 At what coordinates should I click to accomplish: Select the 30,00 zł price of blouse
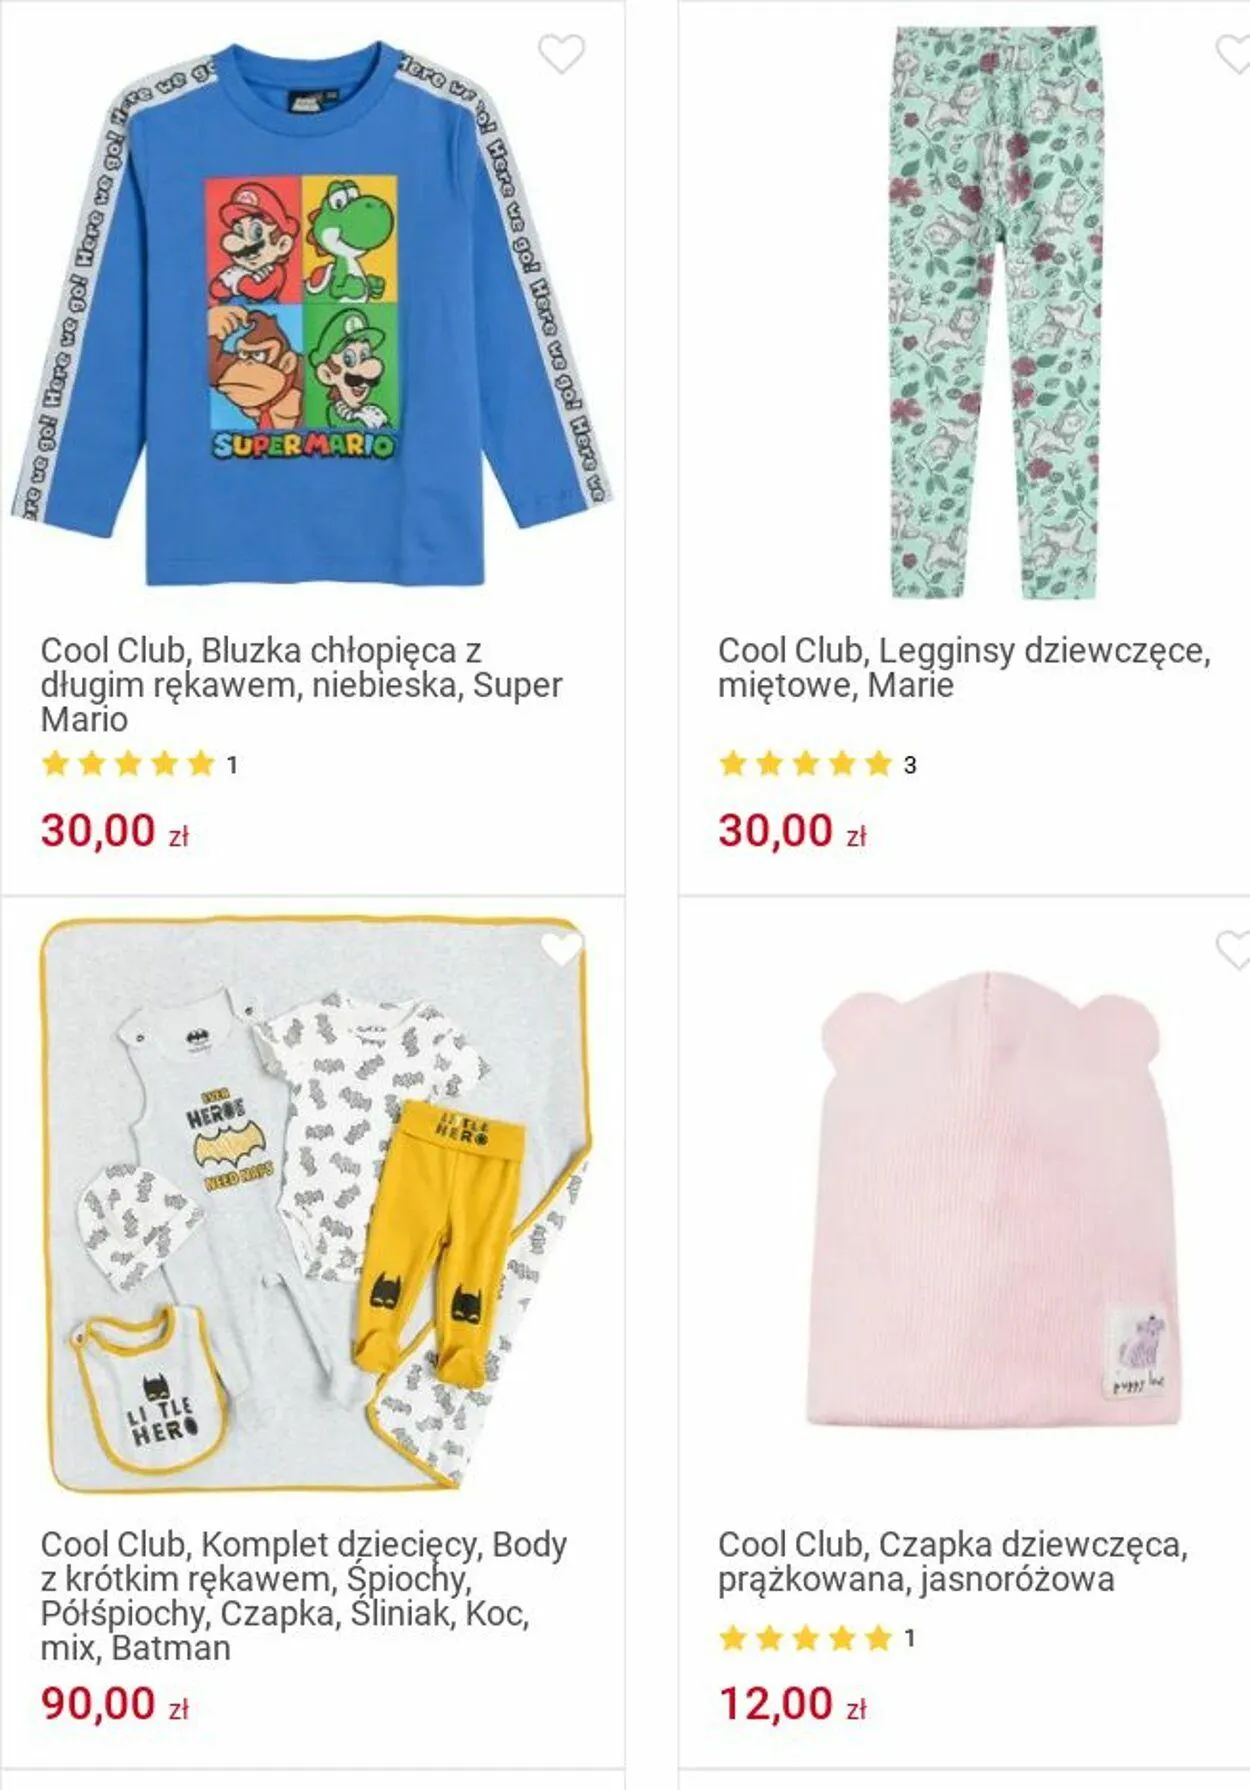(x=115, y=831)
